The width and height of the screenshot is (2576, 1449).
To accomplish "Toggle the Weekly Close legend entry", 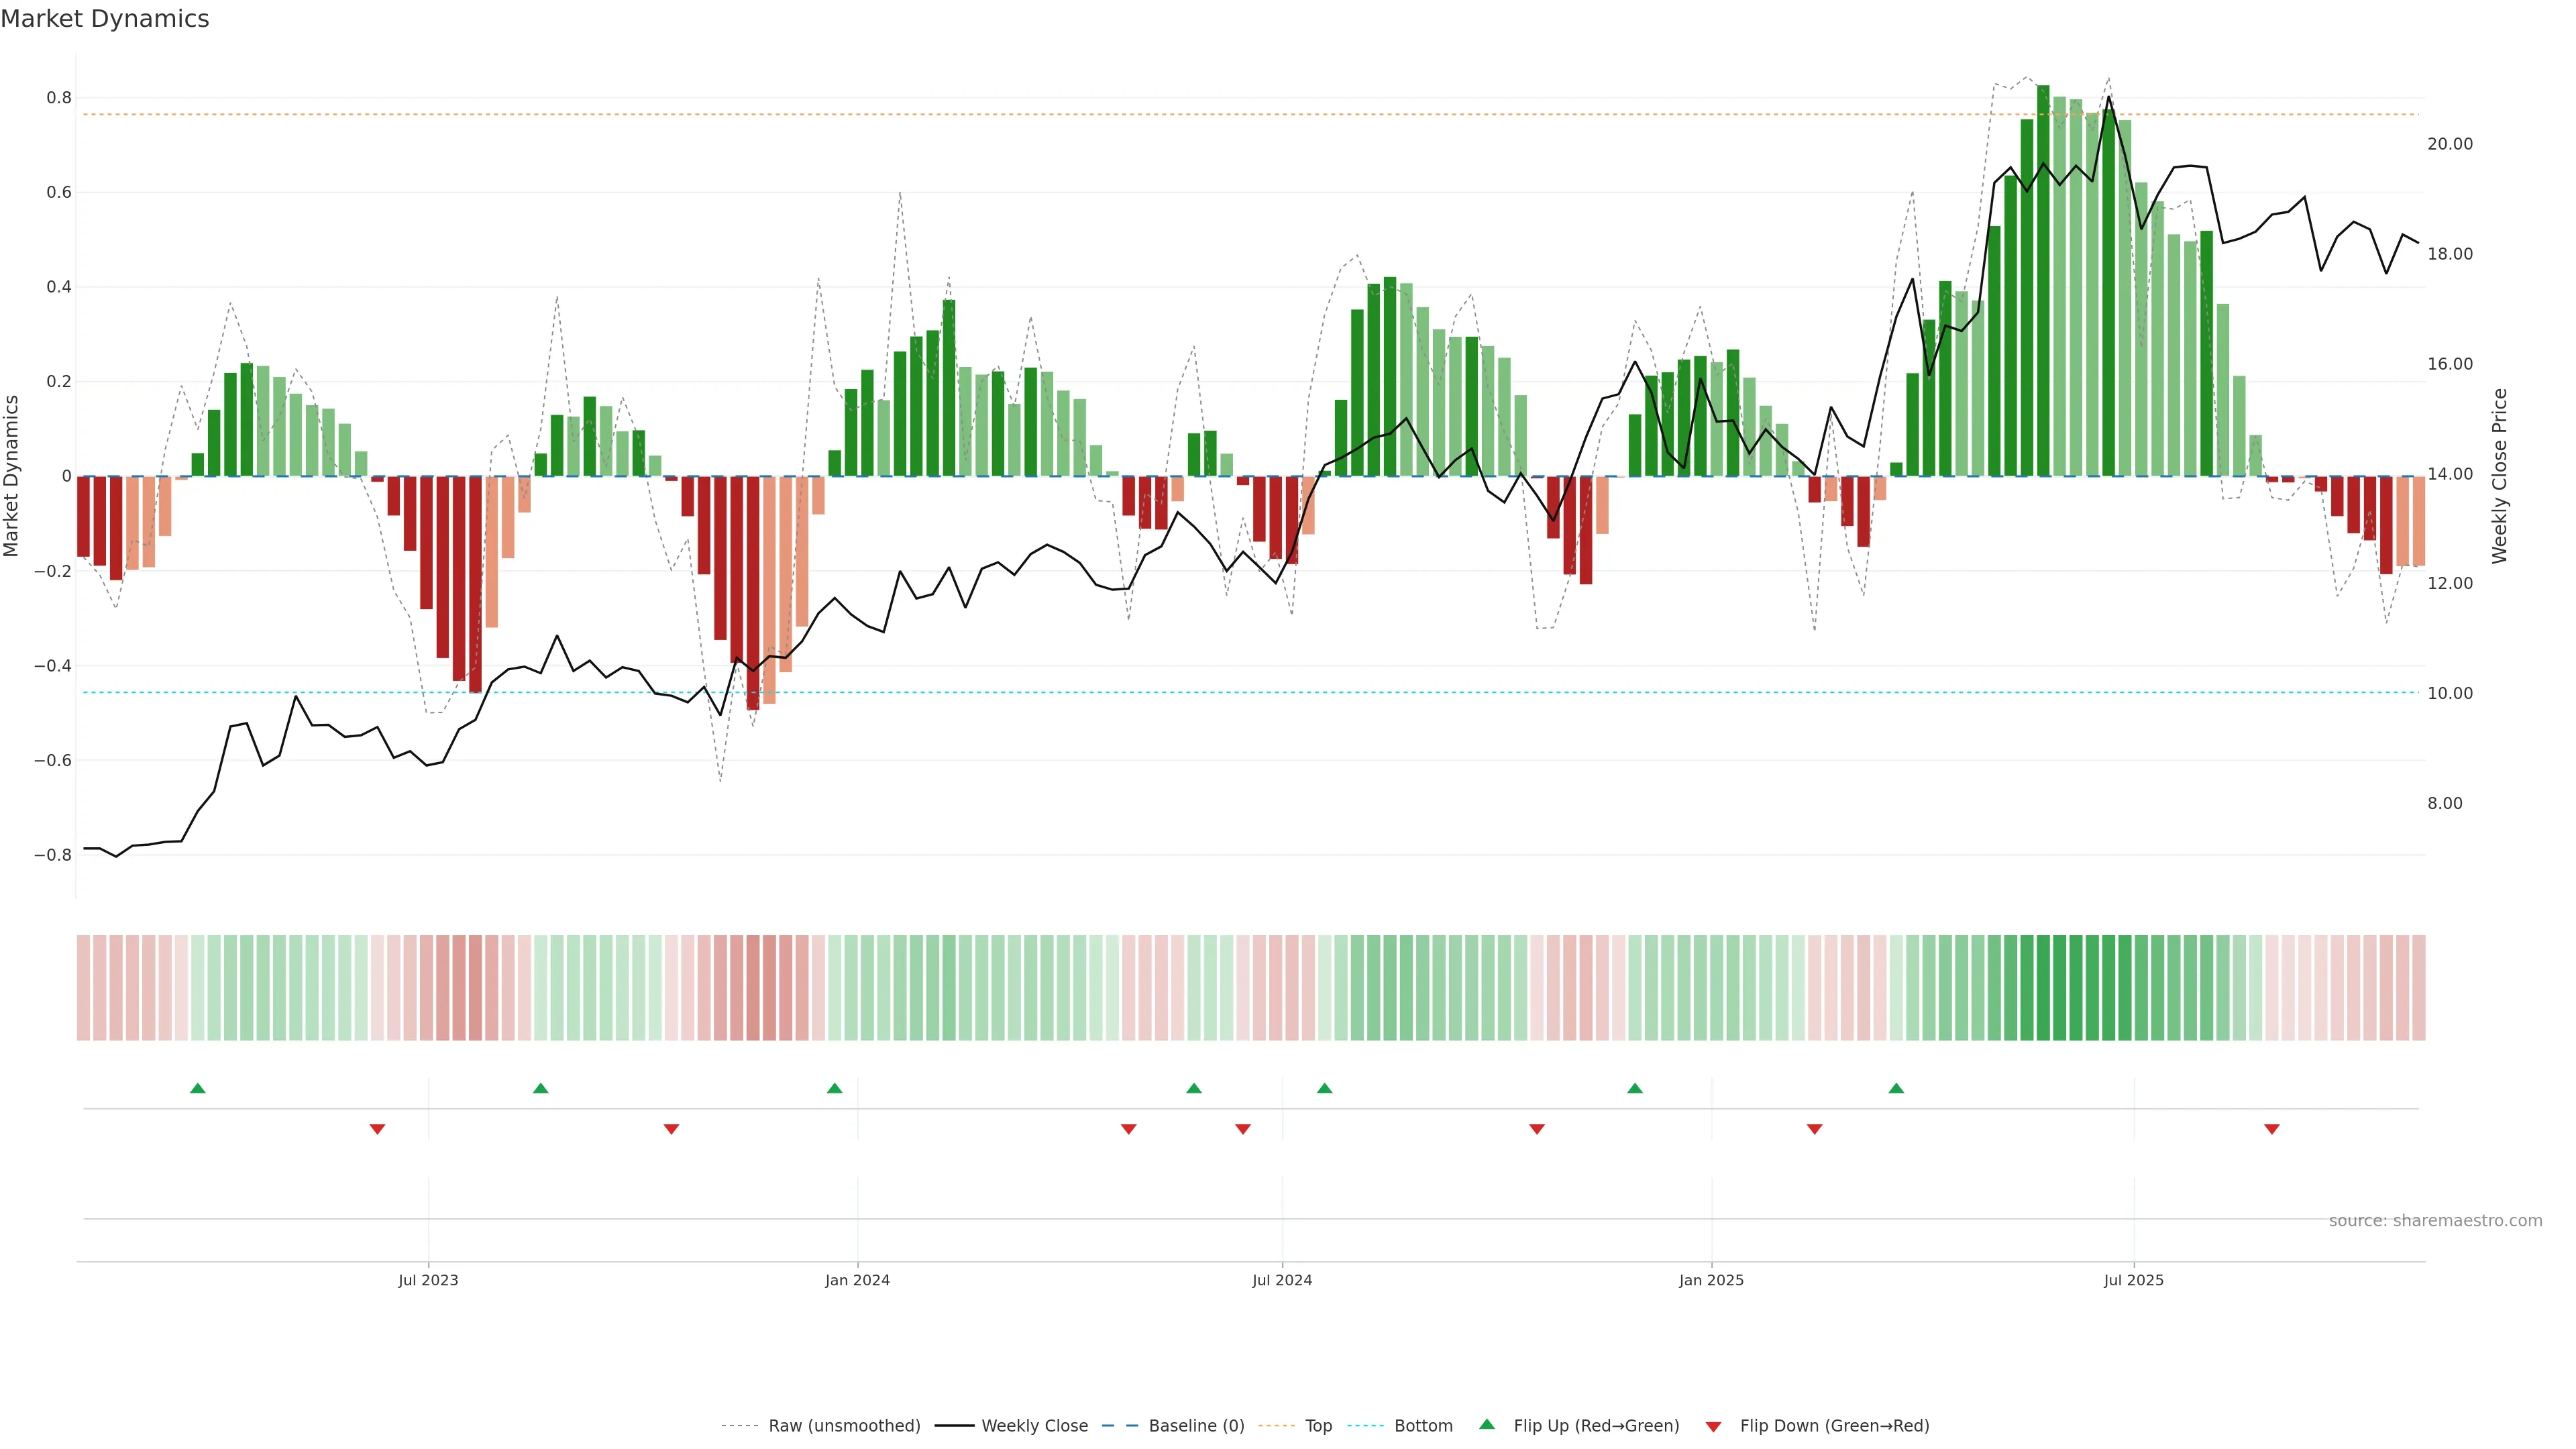I will point(1034,1426).
